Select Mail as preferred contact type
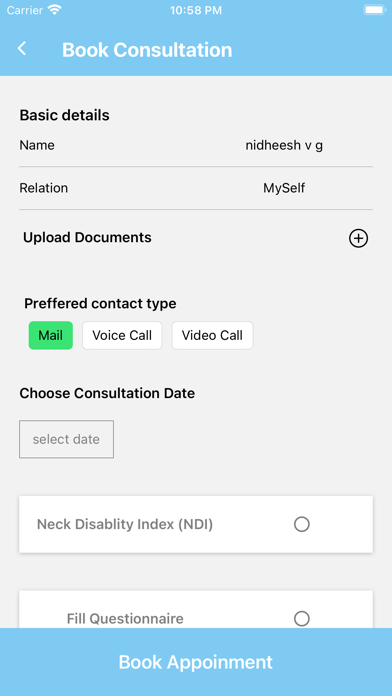This screenshot has height=696, width=392. [x=51, y=335]
